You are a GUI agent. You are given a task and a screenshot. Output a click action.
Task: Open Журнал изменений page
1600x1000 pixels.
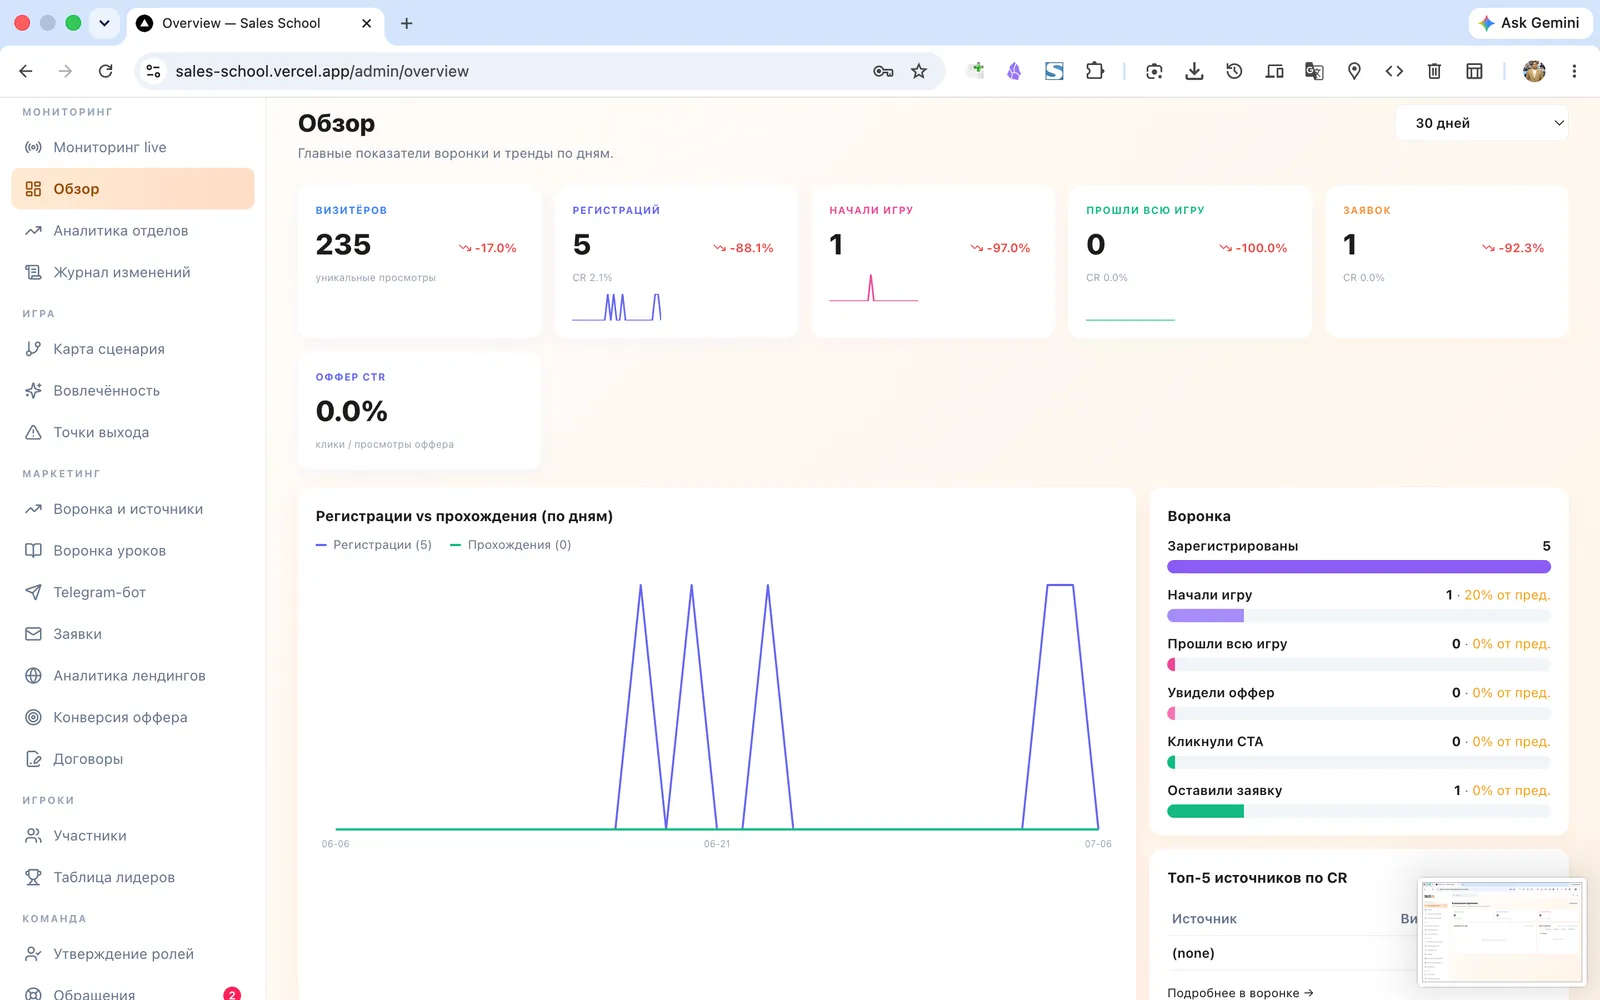click(x=133, y=272)
